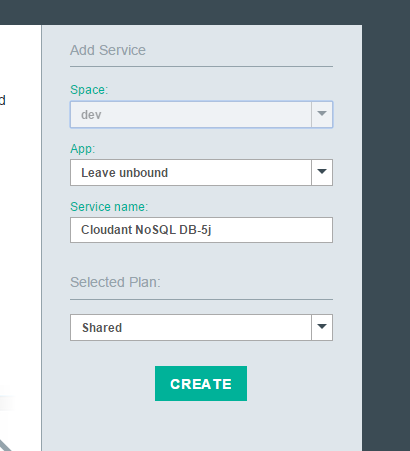Click the "Leave unbound" App field

point(201,172)
